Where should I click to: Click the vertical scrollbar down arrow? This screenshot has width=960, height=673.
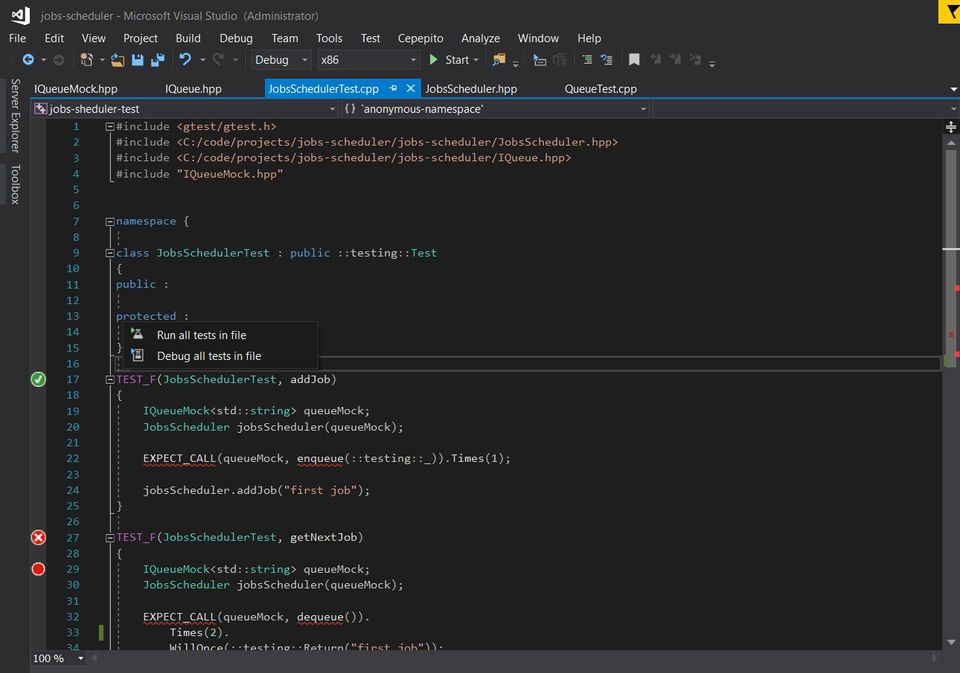pos(951,642)
